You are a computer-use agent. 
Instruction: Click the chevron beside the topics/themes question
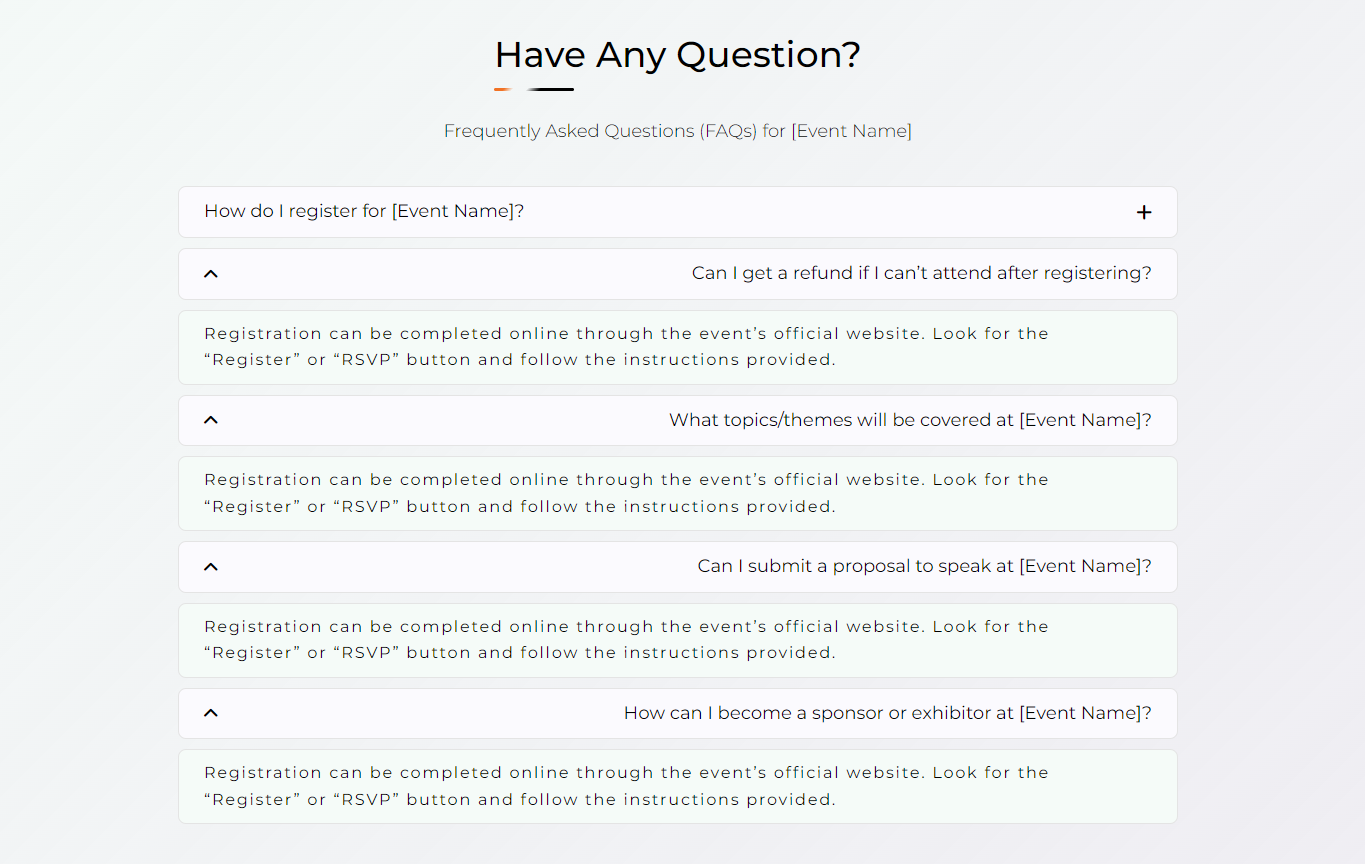click(210, 420)
